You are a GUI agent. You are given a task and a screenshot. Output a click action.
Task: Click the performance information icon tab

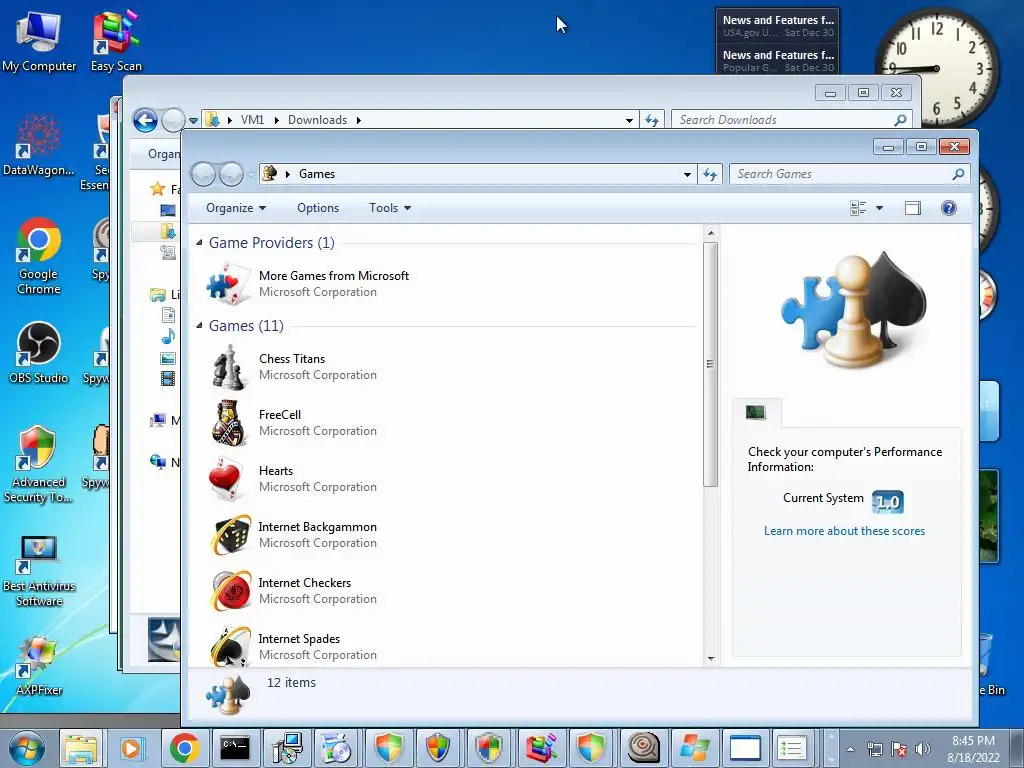pos(756,413)
